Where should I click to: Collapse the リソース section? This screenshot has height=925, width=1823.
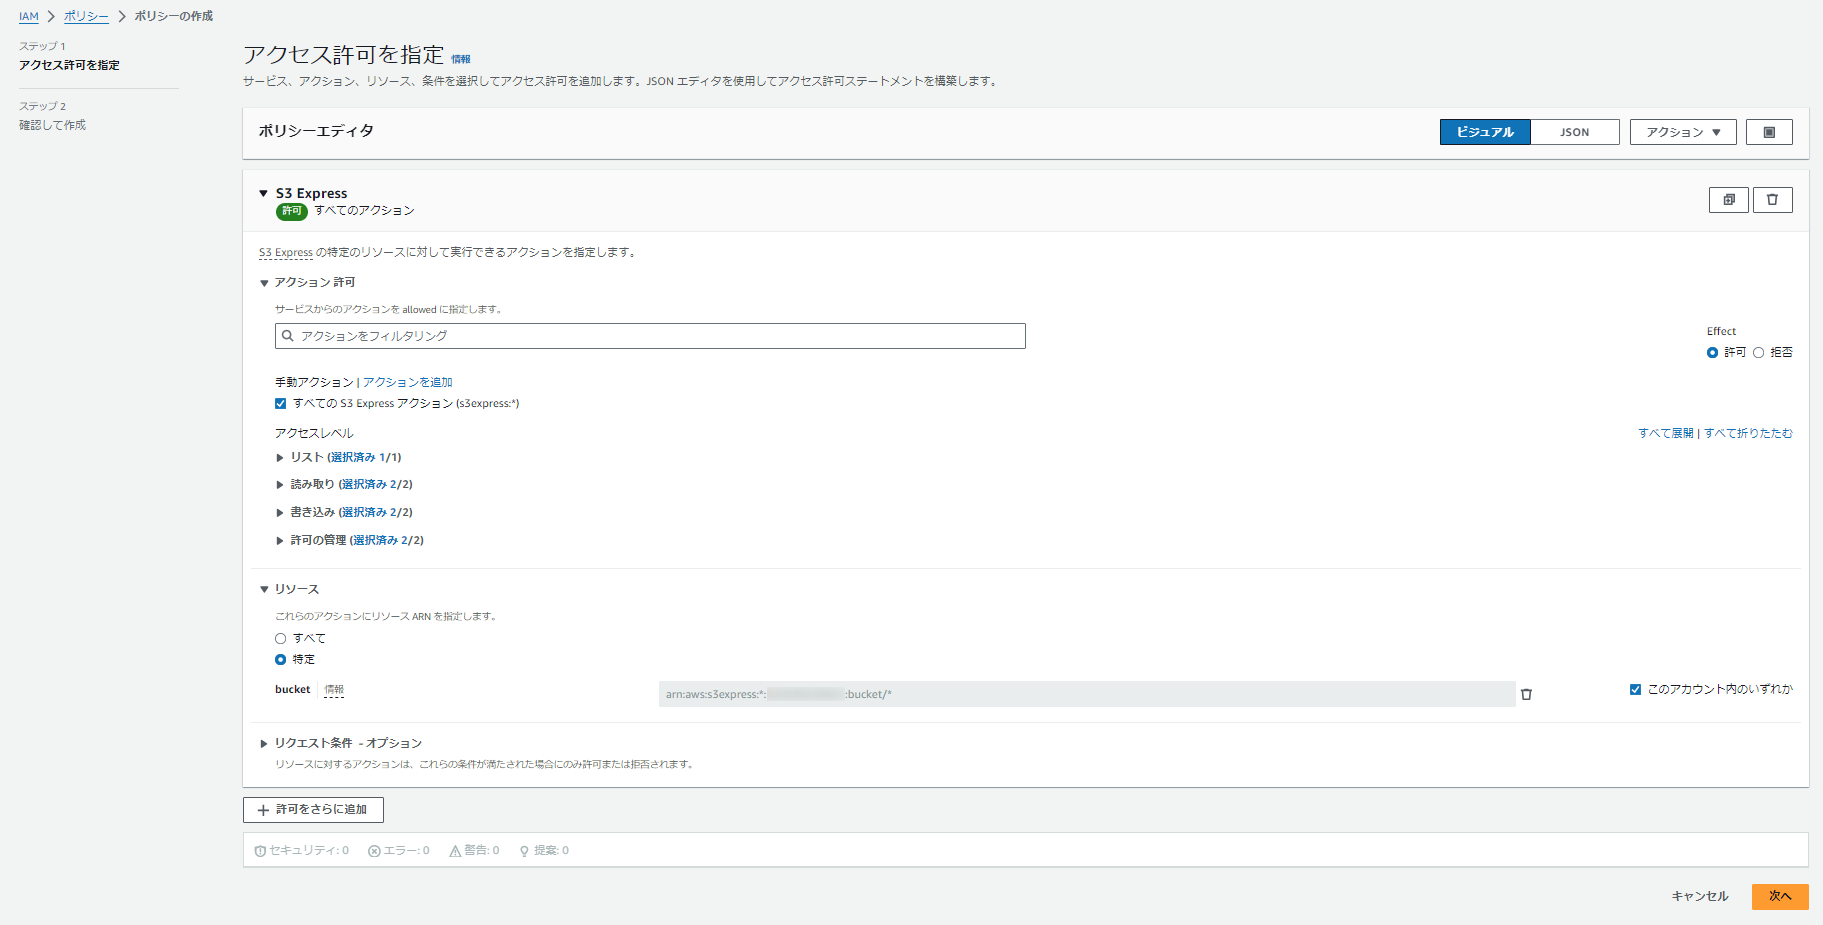[264, 590]
